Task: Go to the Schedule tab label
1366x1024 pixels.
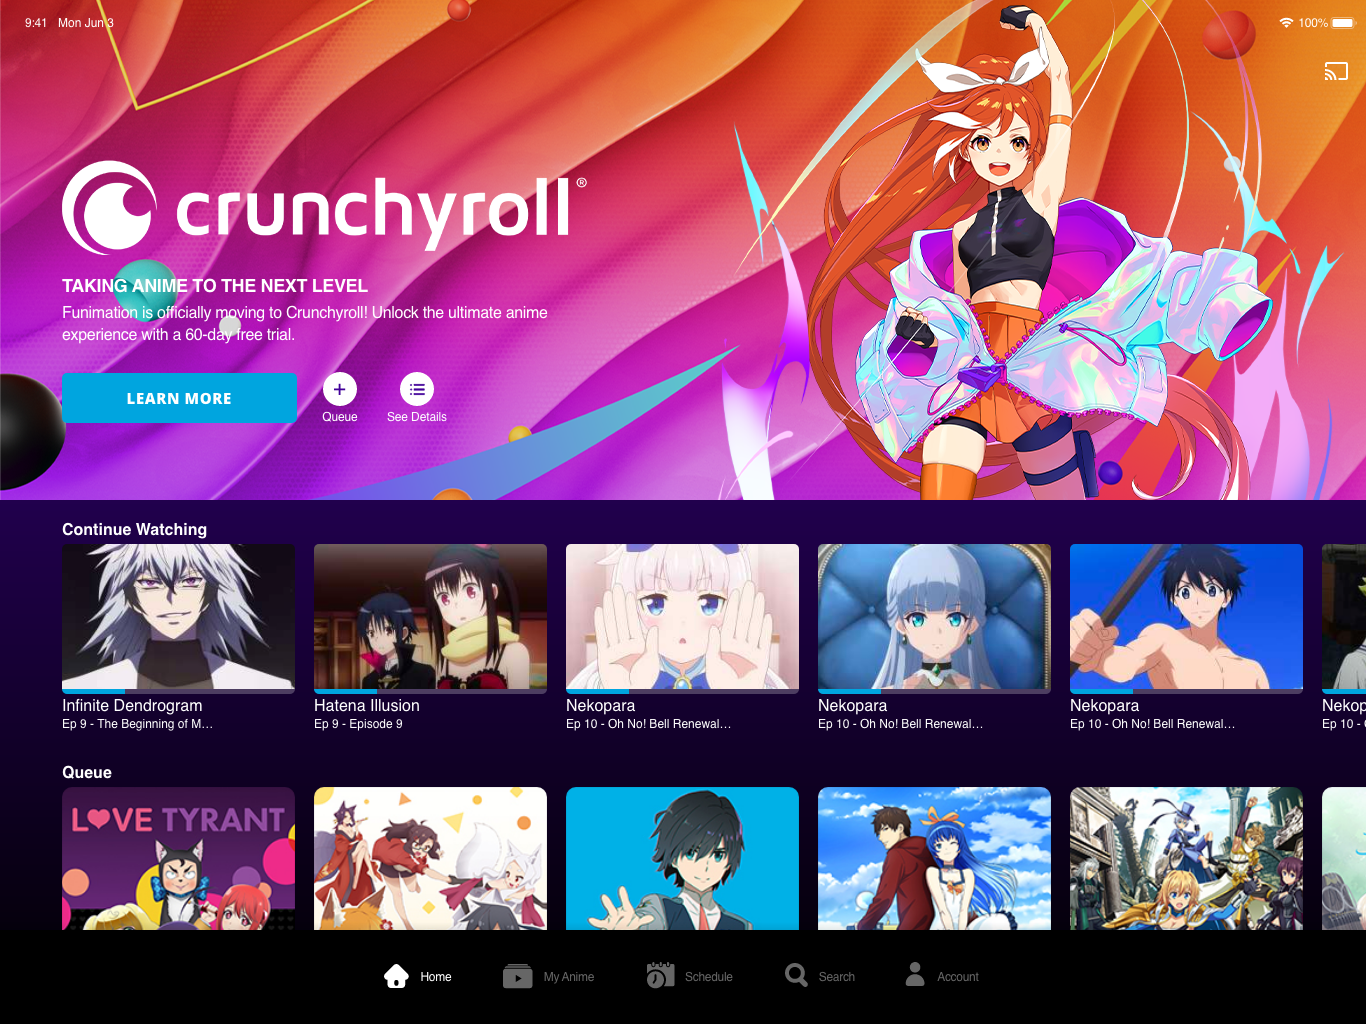Action: pyautogui.click(x=709, y=977)
